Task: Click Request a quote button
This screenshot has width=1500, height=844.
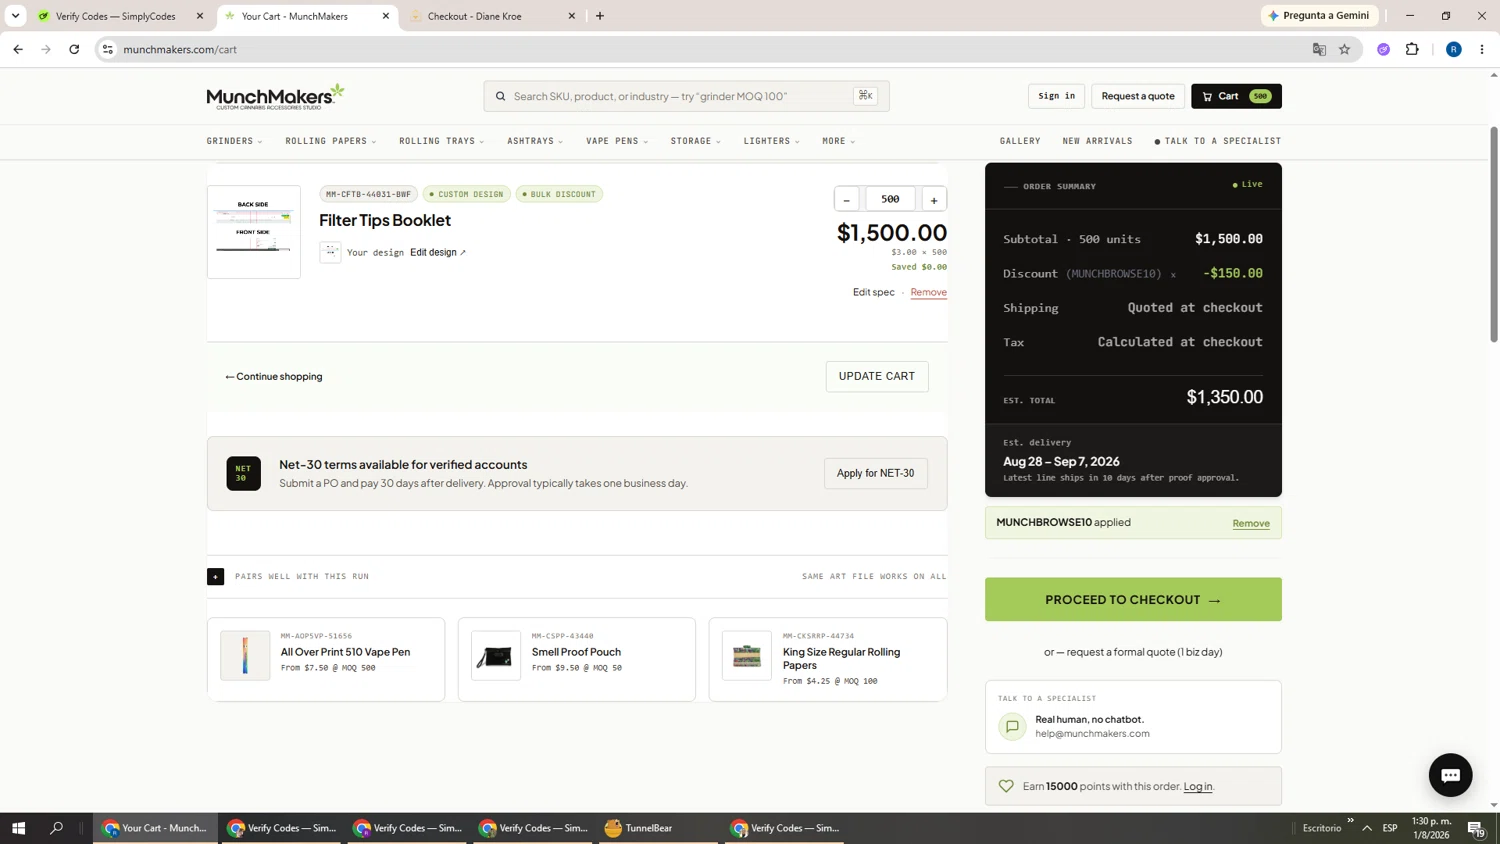Action: click(x=1138, y=96)
